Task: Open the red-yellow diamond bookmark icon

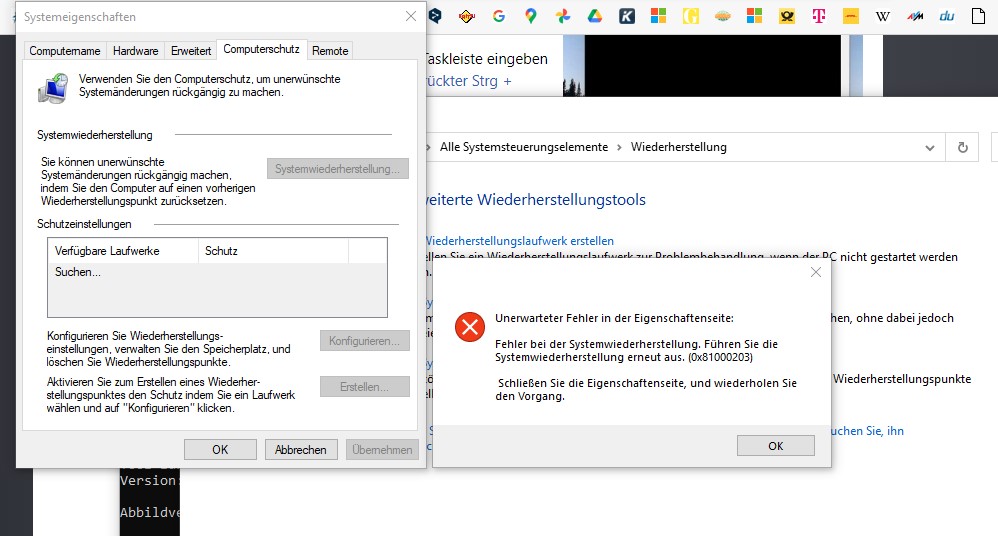Action: pyautogui.click(x=467, y=17)
